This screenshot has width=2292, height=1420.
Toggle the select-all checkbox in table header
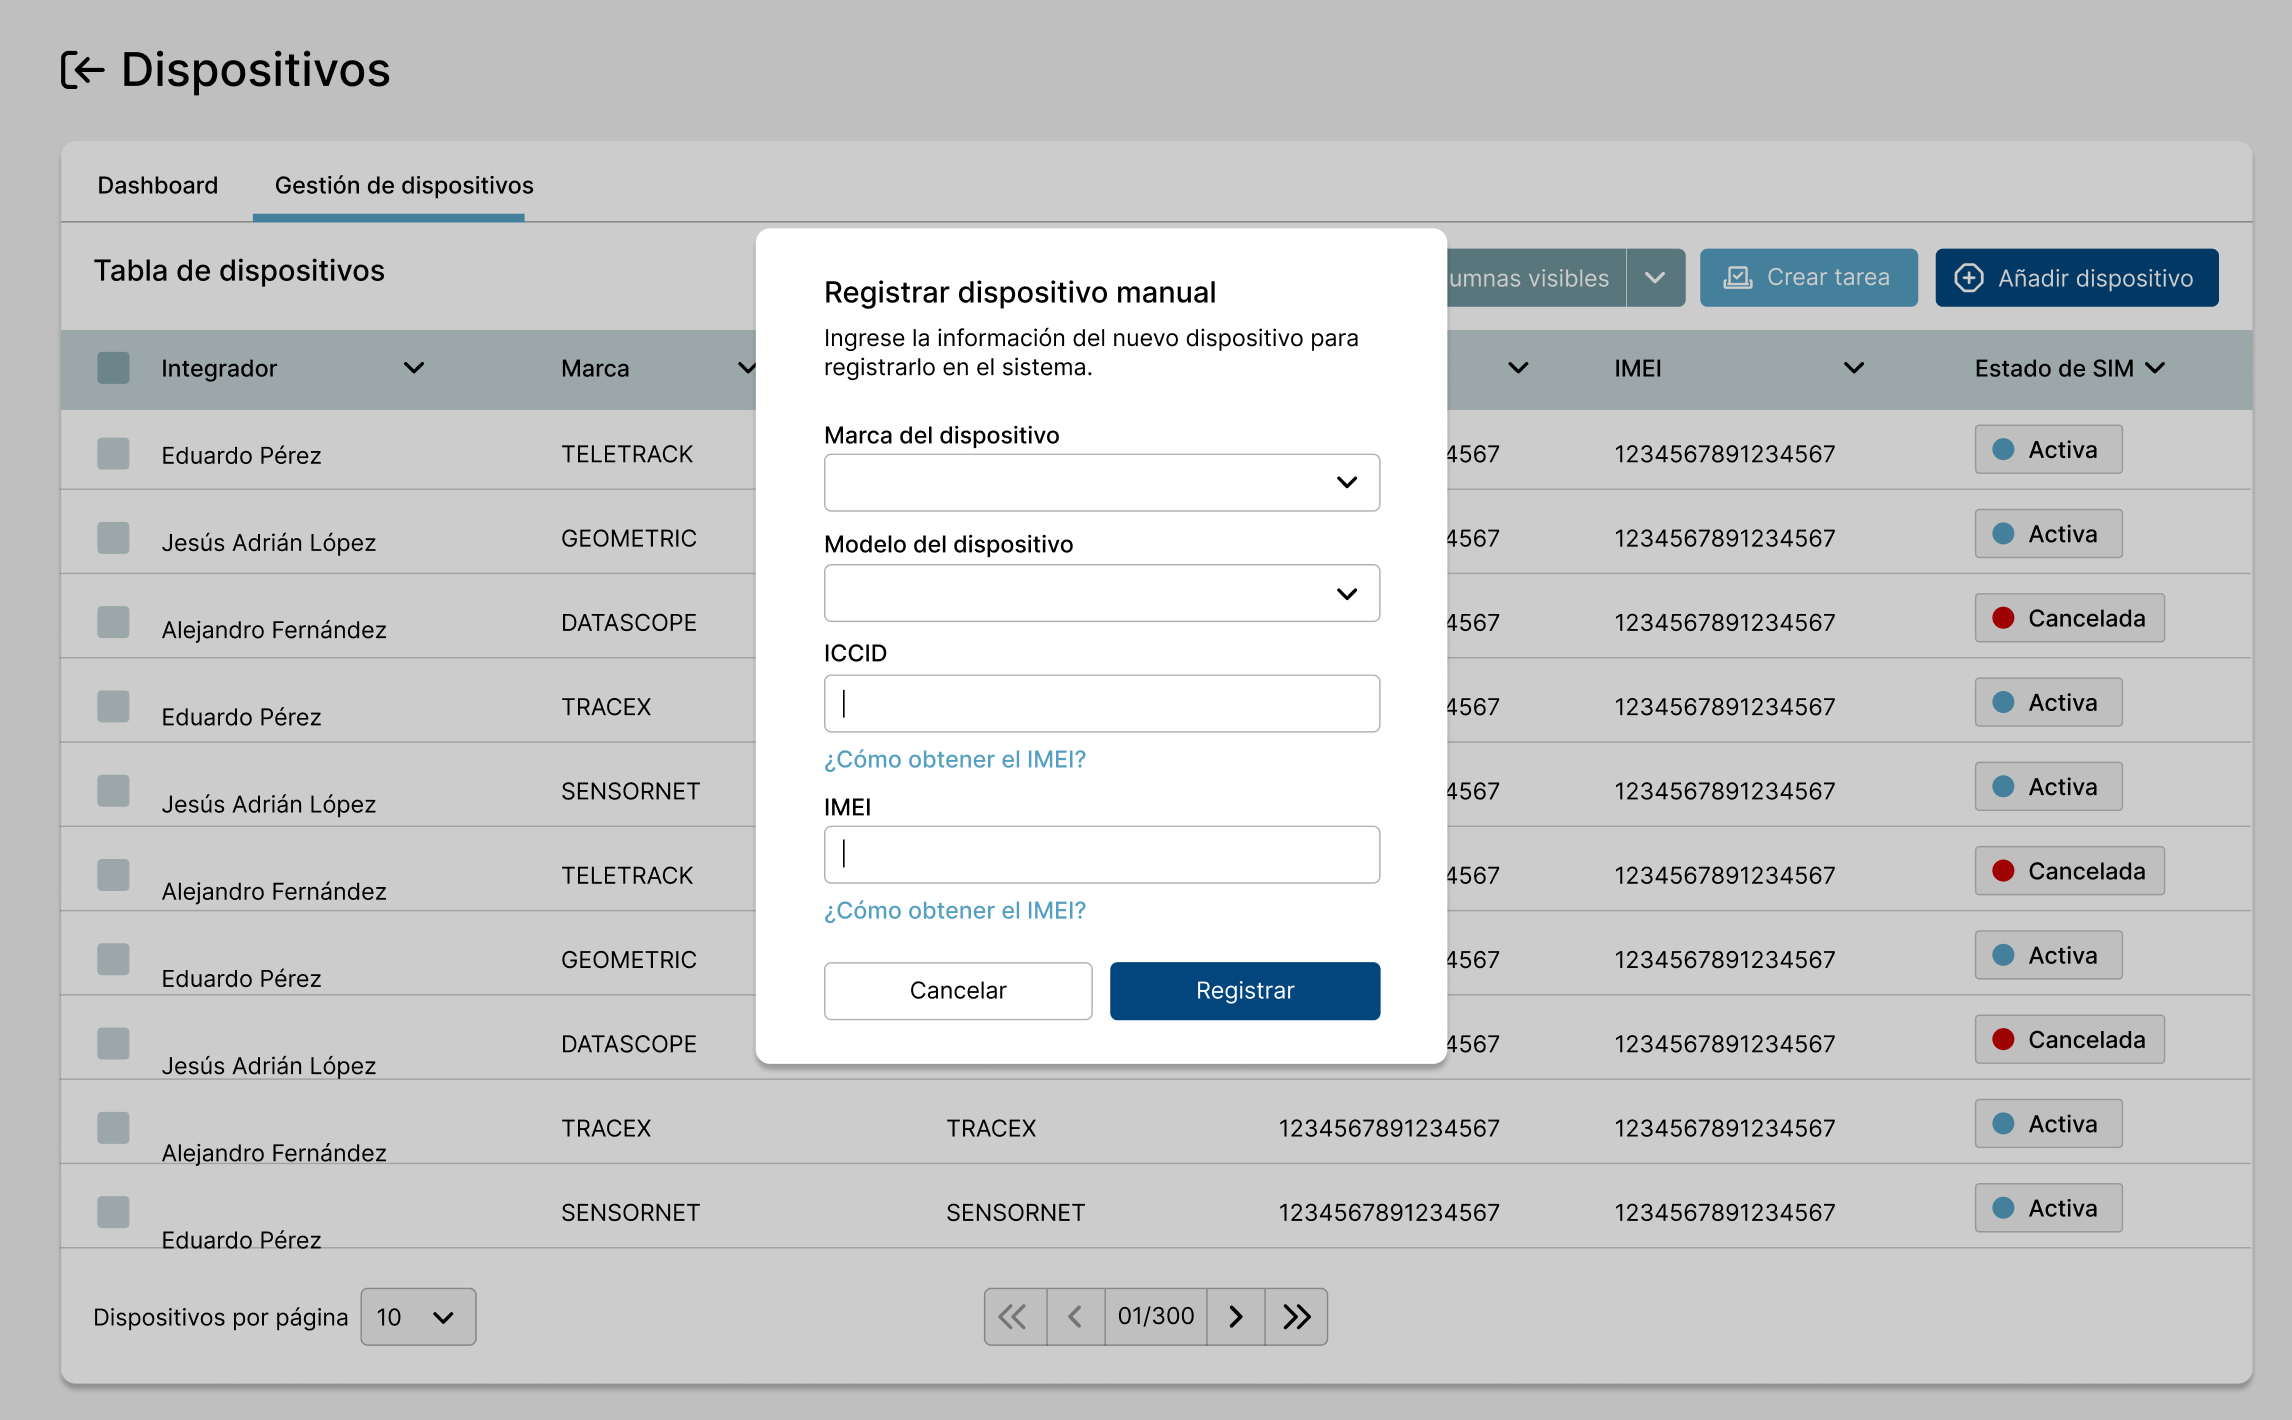click(113, 368)
